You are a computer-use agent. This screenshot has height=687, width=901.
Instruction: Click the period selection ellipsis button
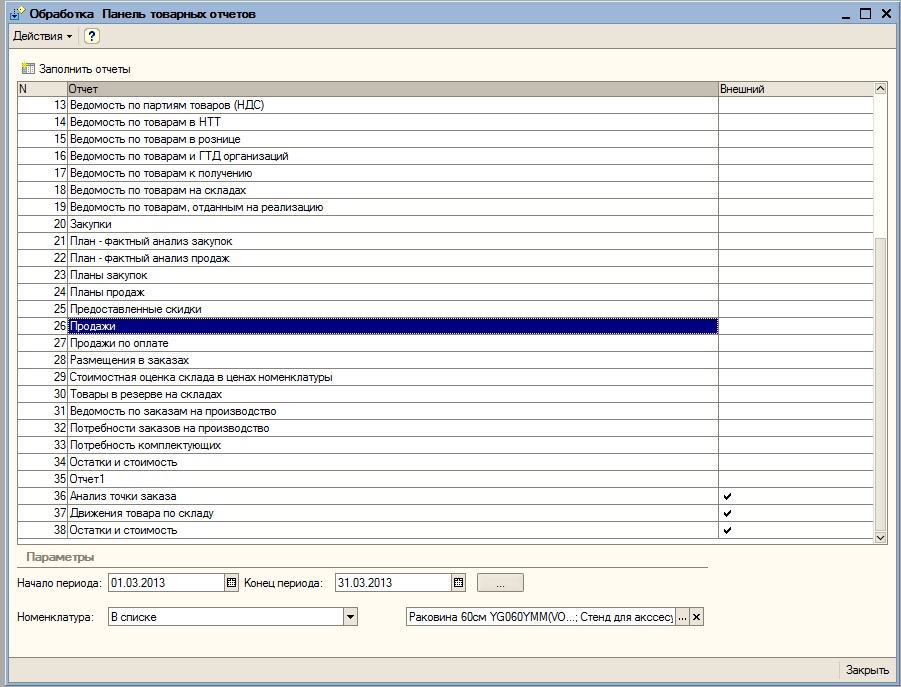[500, 582]
